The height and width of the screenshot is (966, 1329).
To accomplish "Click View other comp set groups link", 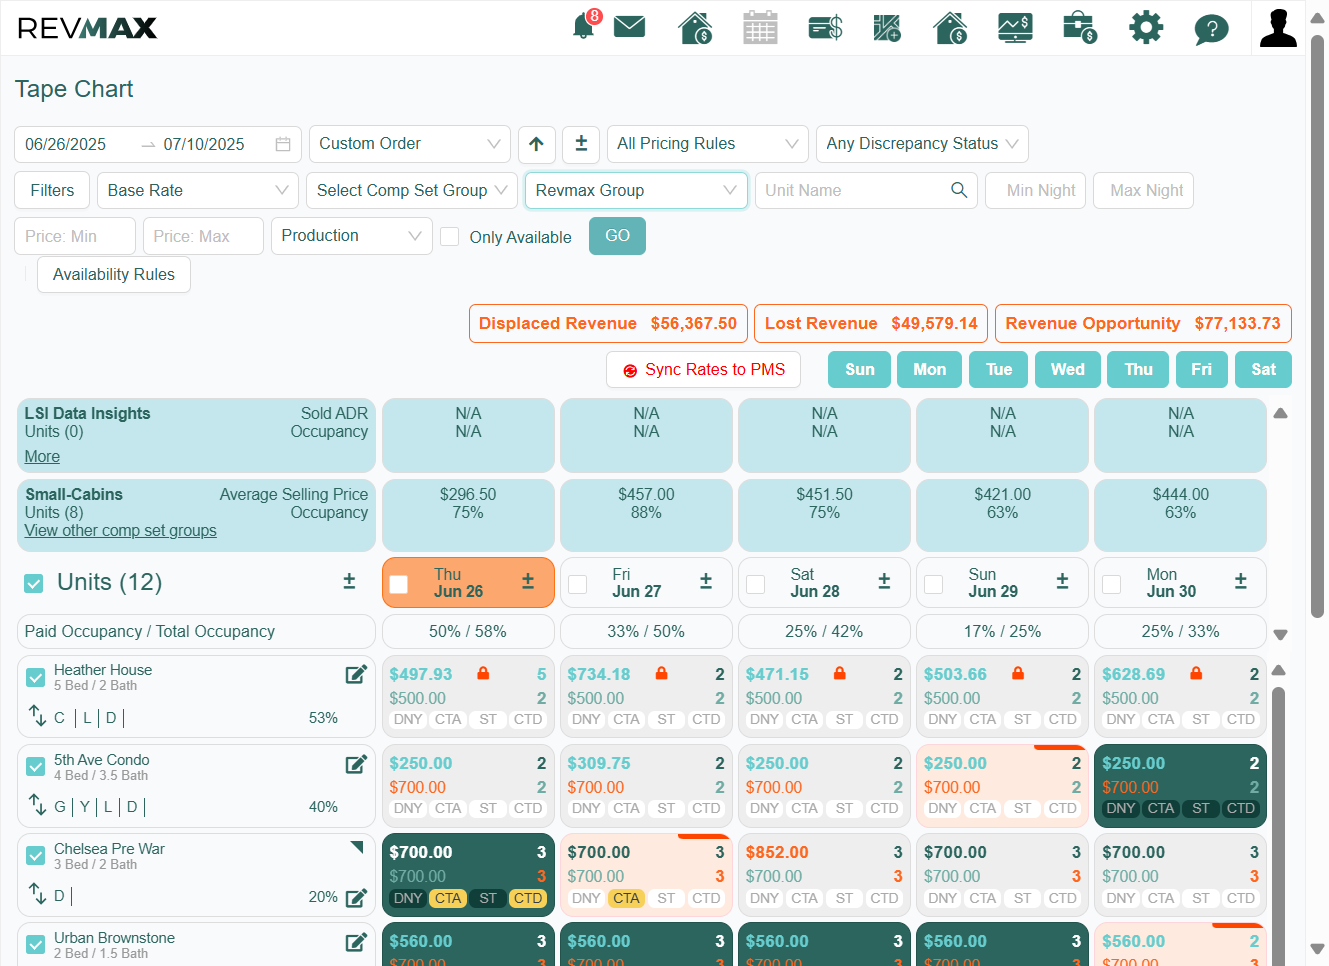I will click(x=120, y=531).
